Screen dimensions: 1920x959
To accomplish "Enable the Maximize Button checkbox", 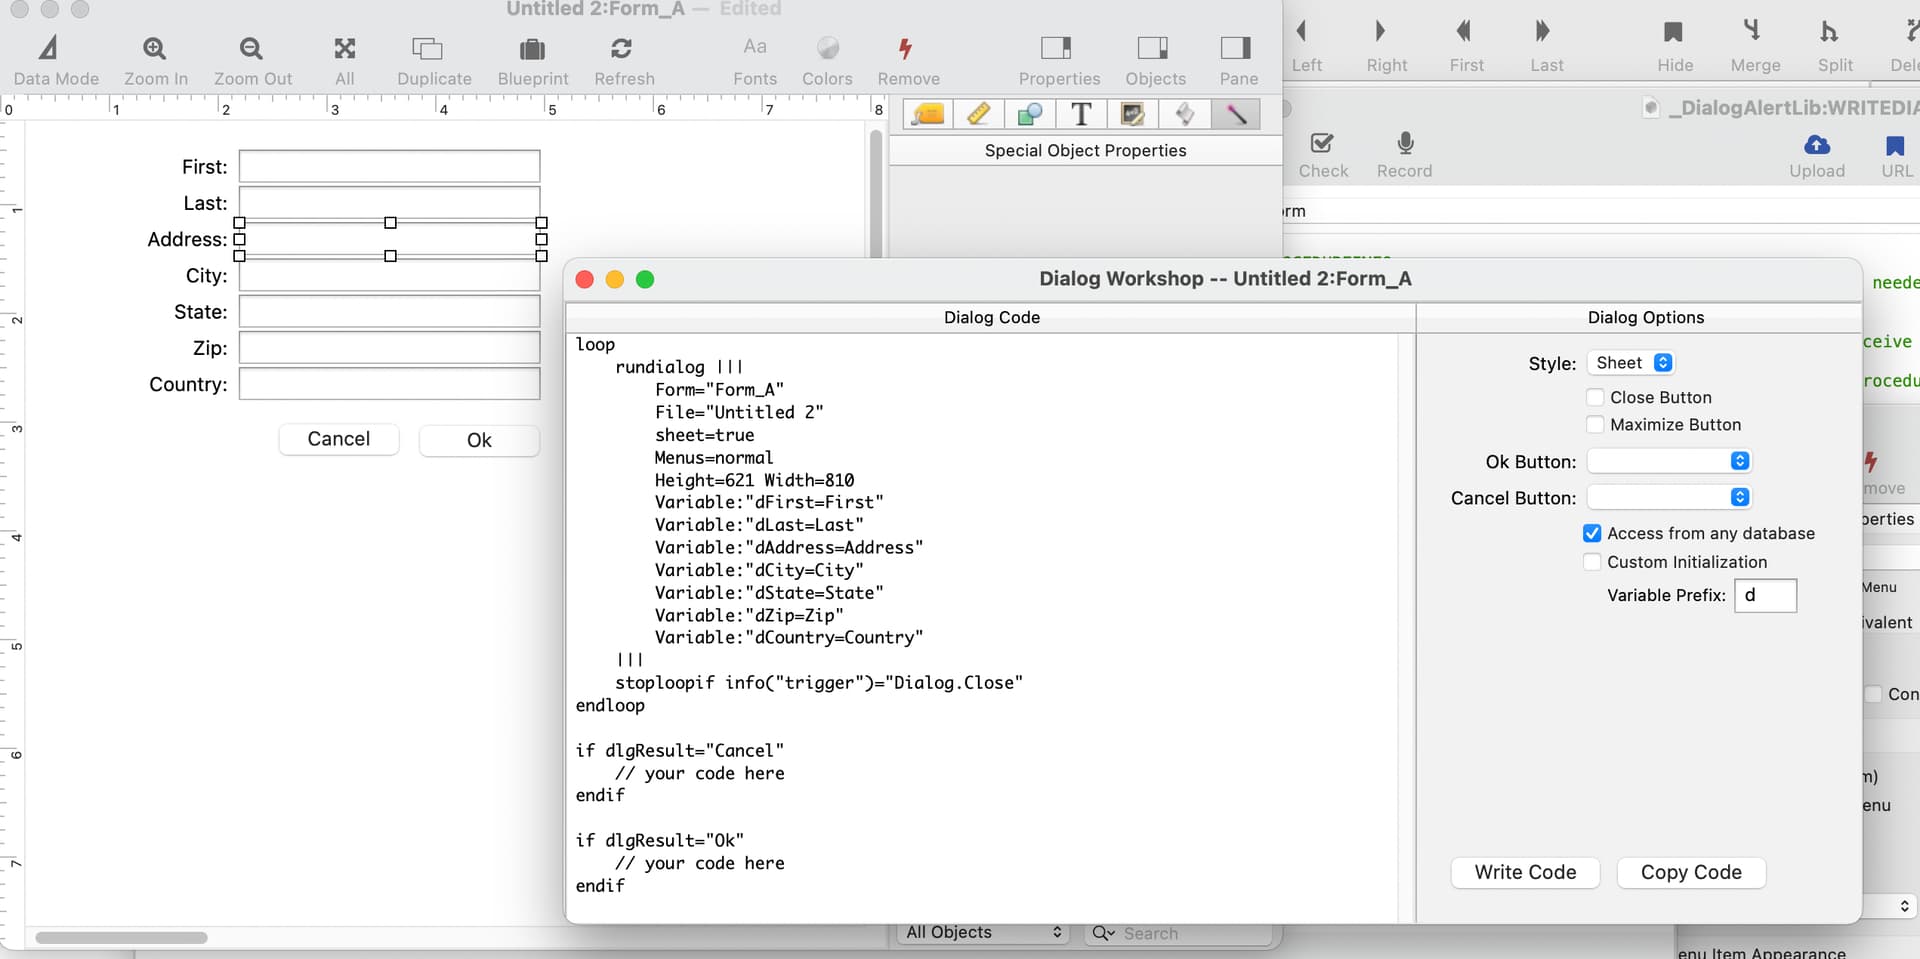I will [x=1596, y=425].
